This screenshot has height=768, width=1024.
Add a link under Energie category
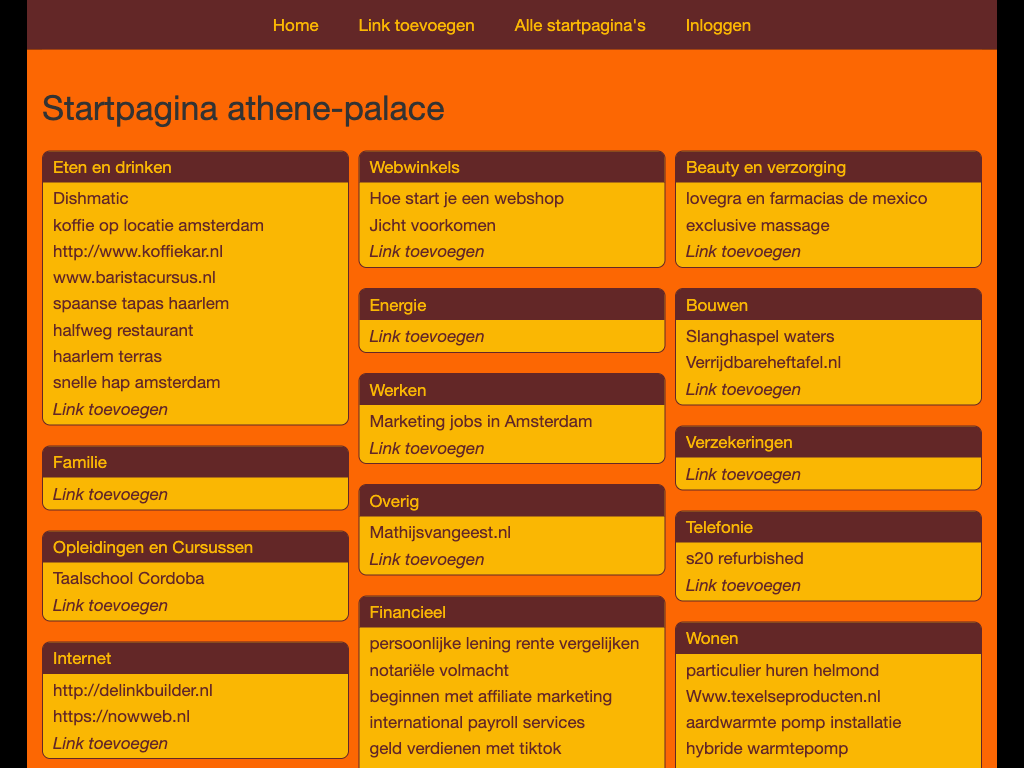coord(426,336)
